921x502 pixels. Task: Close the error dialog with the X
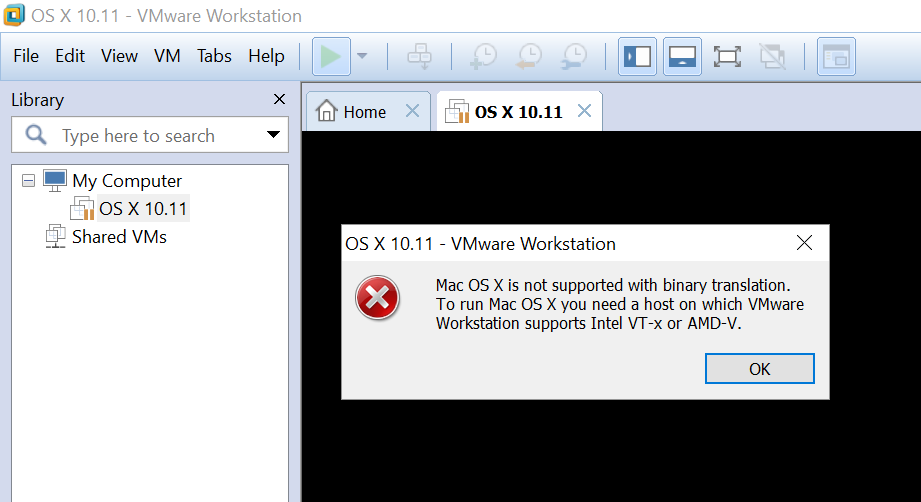coord(804,242)
